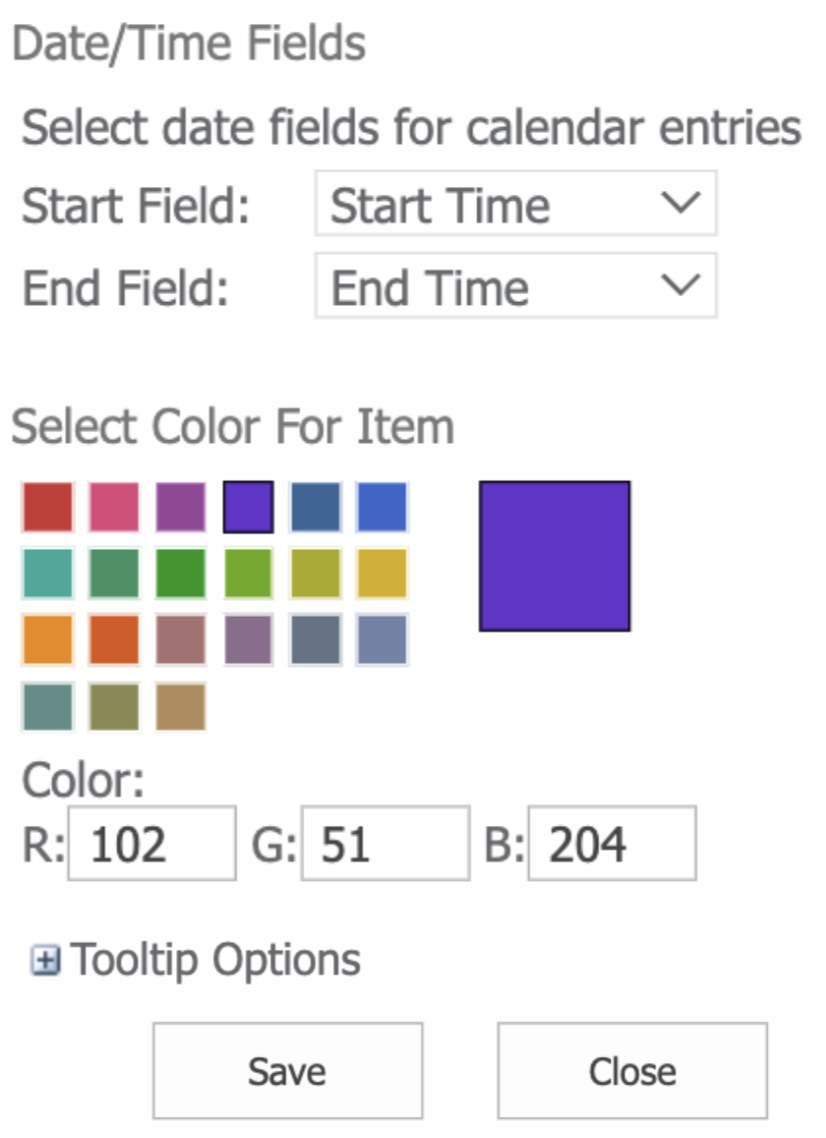Click the Close button
826x1138 pixels.
(x=632, y=1071)
